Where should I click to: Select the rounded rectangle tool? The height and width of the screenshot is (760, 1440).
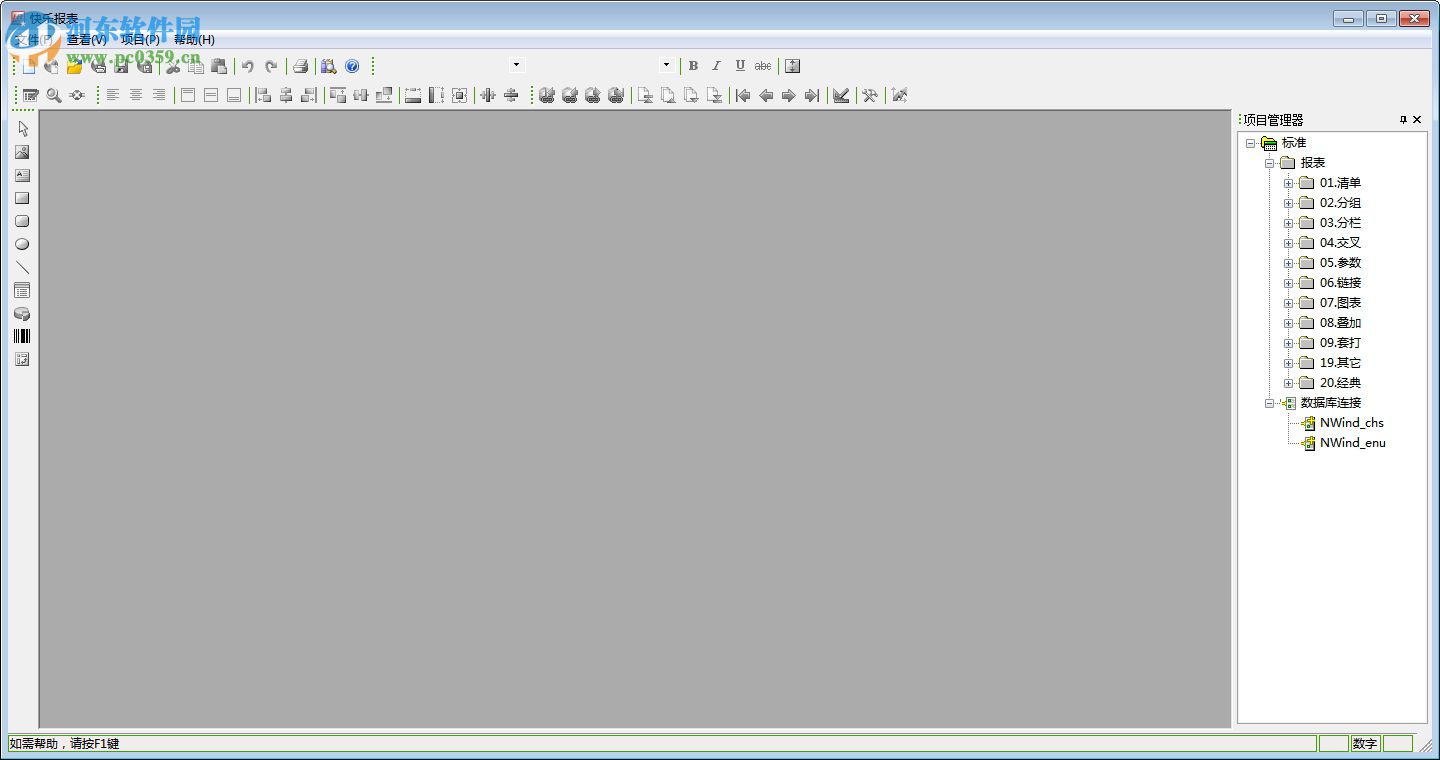pyautogui.click(x=22, y=221)
